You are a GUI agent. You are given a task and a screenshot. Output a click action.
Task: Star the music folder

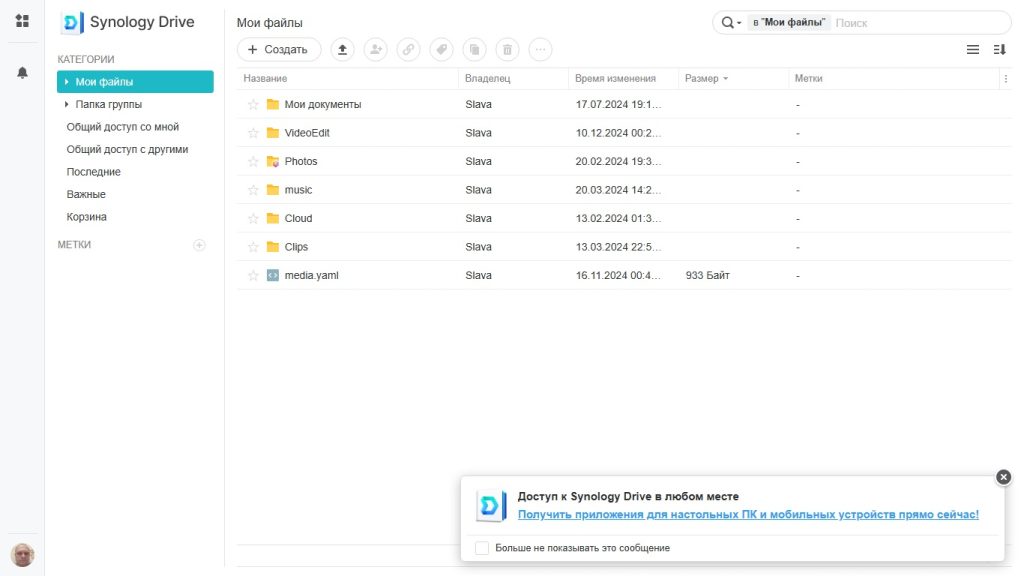[253, 190]
